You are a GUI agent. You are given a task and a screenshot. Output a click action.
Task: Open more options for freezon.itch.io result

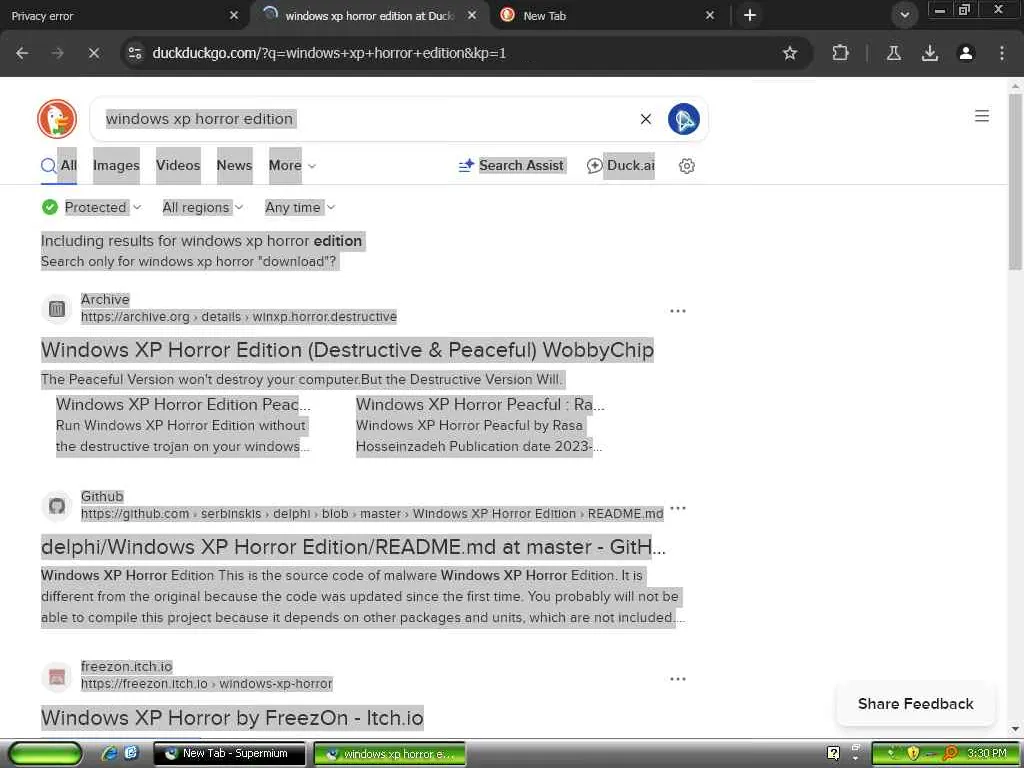[x=678, y=679]
